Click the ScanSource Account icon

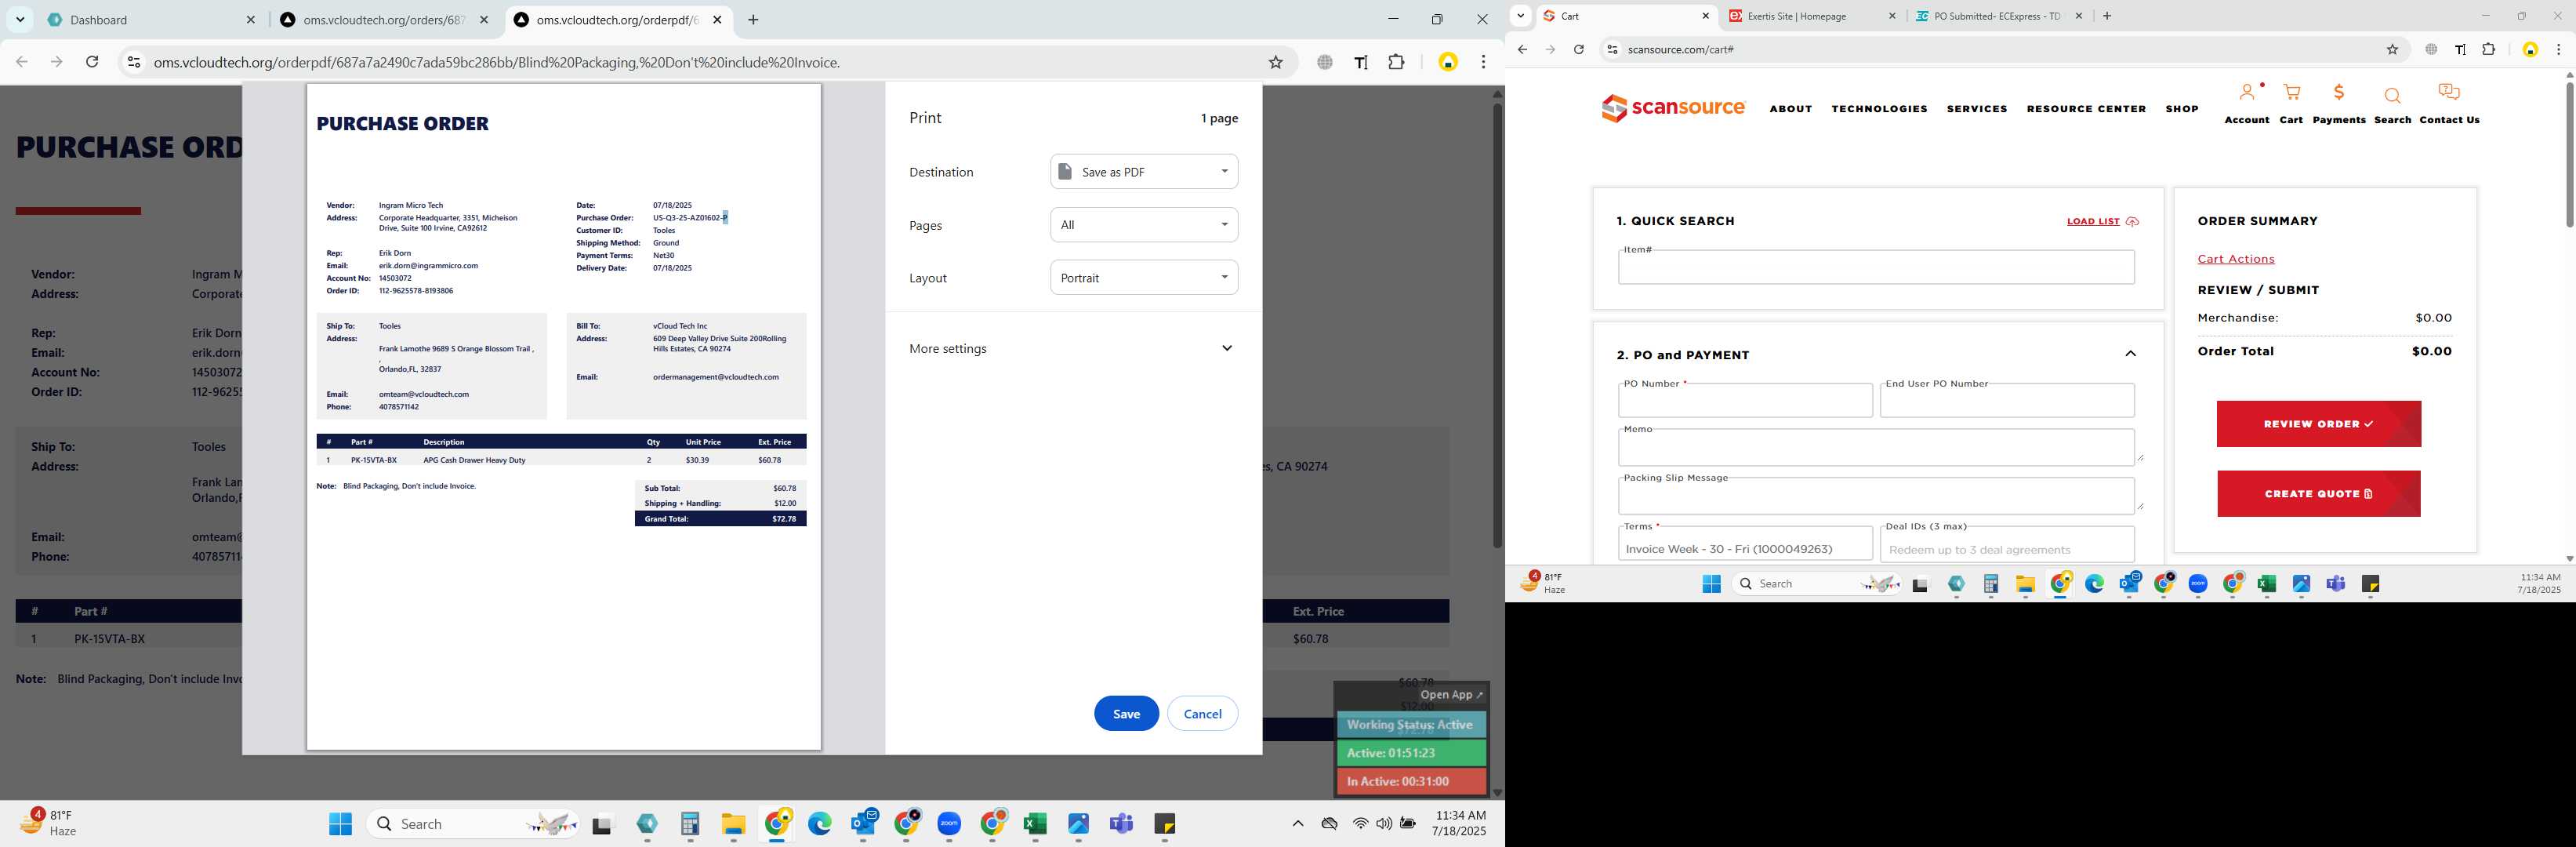(x=2247, y=93)
